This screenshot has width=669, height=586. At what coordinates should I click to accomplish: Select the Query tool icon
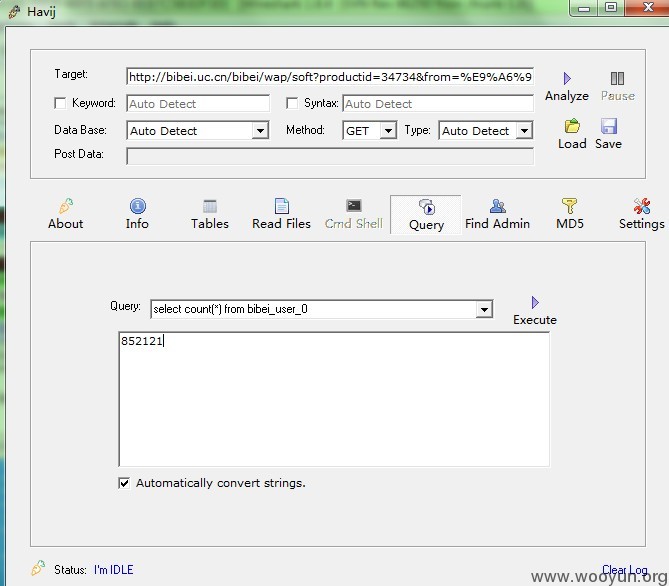pyautogui.click(x=427, y=207)
